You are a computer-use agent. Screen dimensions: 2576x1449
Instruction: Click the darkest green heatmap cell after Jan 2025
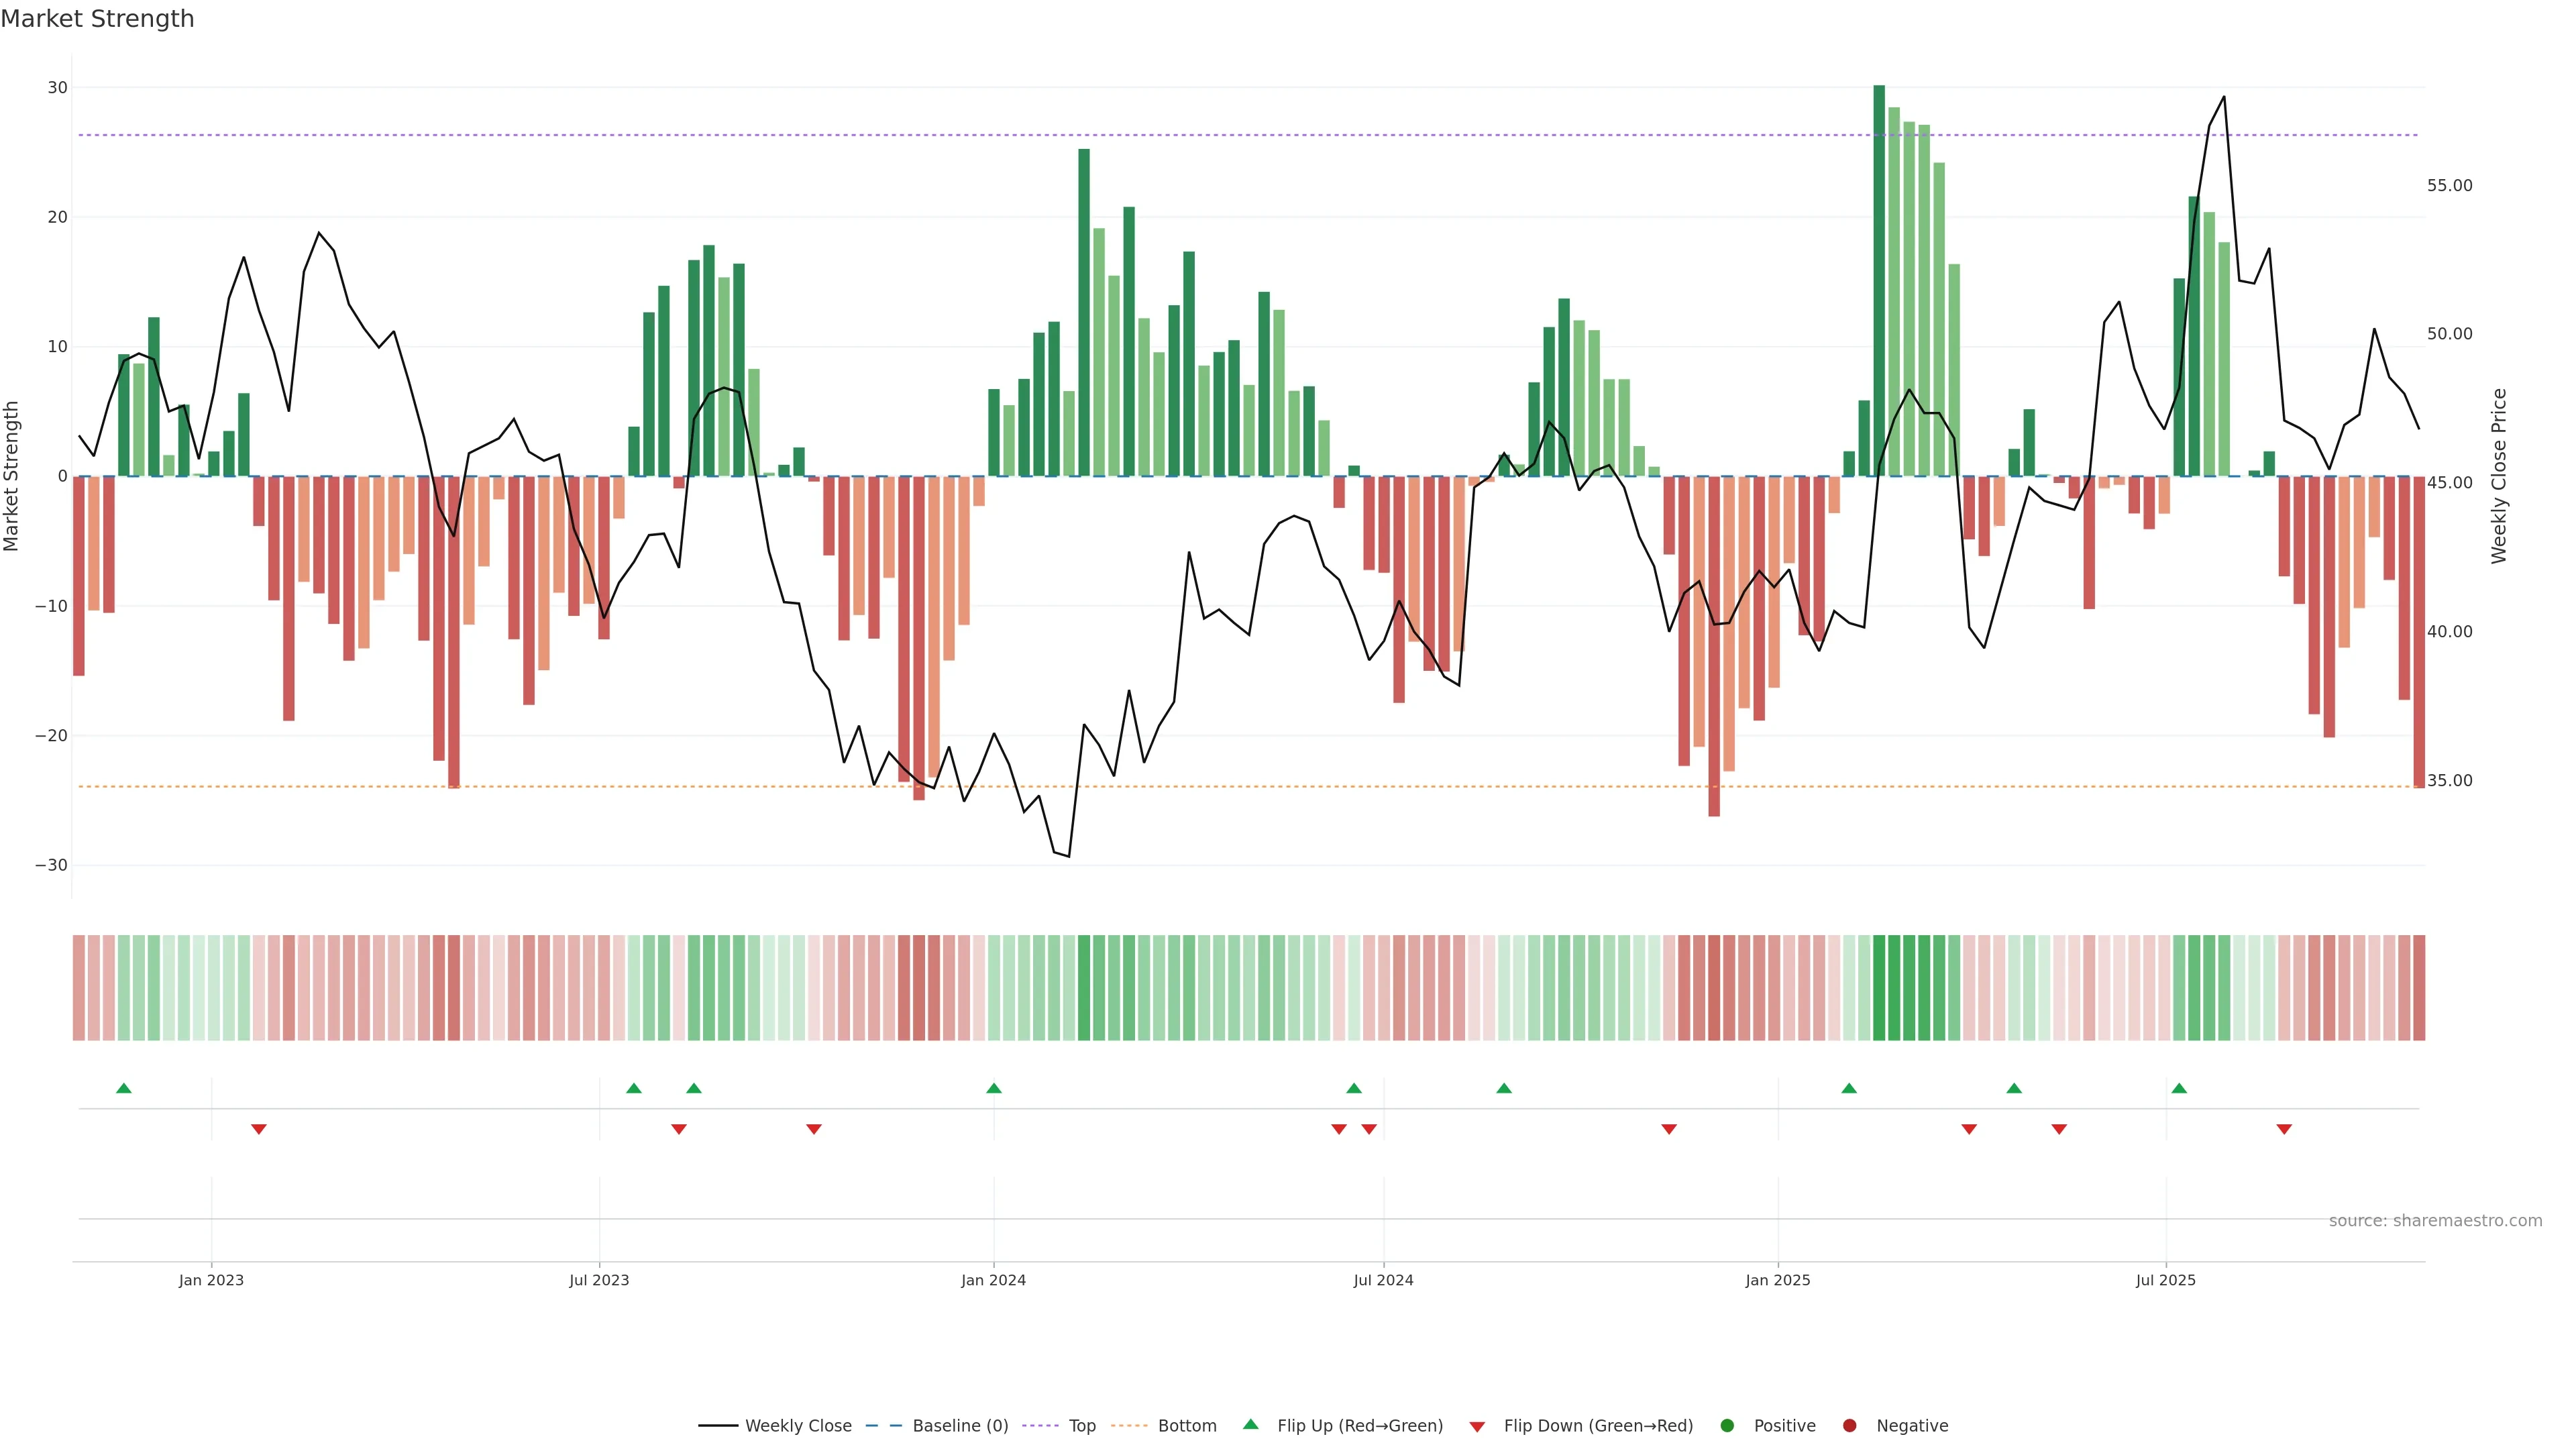pos(1879,988)
